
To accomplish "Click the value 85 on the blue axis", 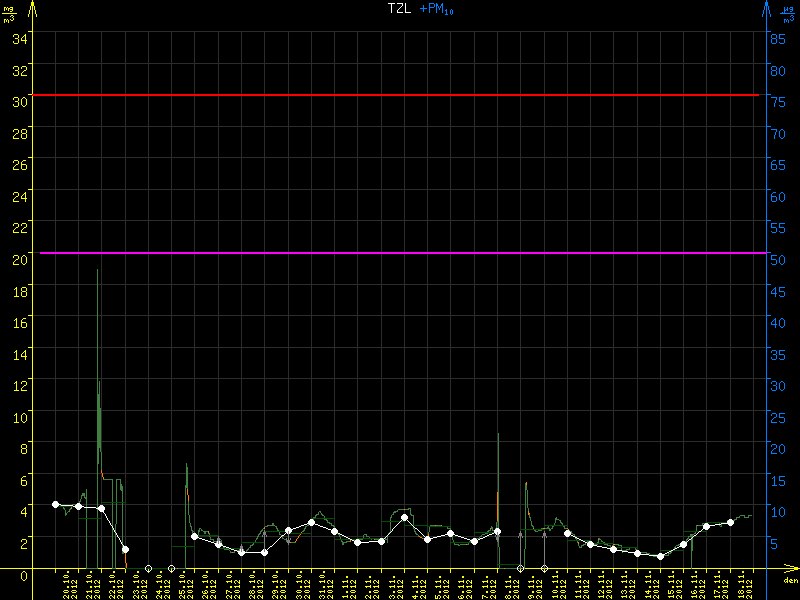I will (x=776, y=38).
